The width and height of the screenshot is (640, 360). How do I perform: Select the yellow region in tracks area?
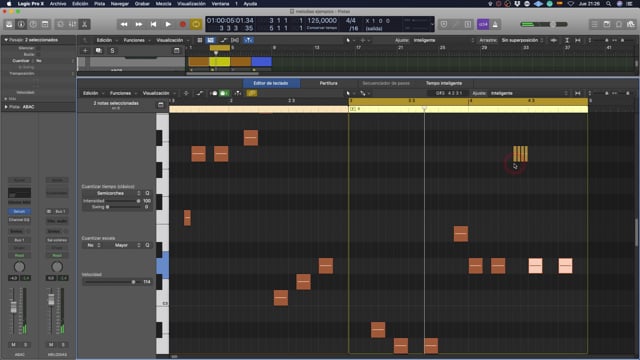click(x=220, y=62)
